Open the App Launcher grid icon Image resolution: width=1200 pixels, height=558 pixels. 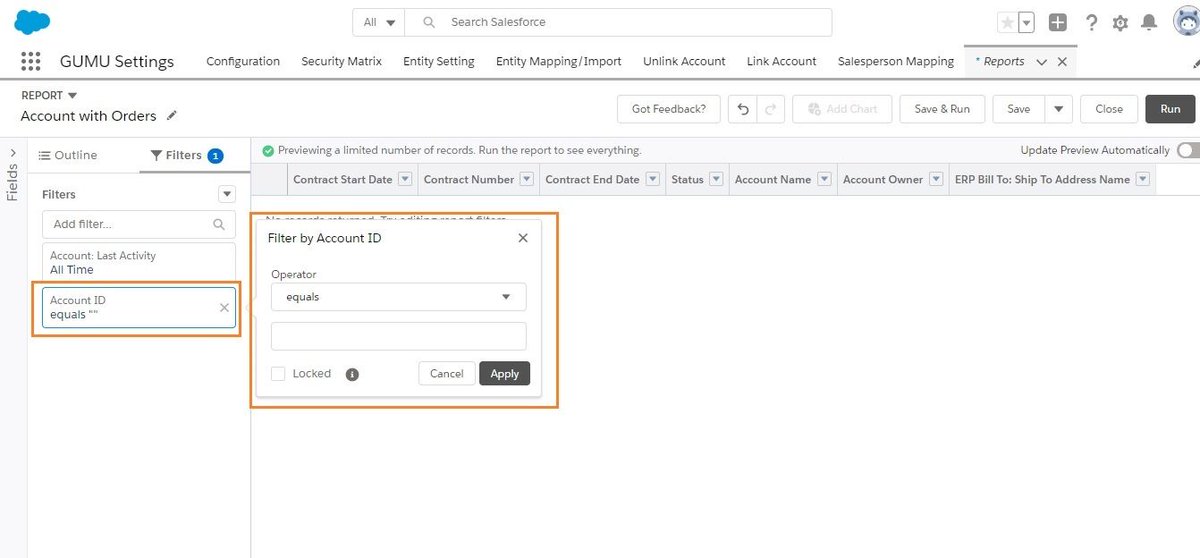tap(31, 61)
